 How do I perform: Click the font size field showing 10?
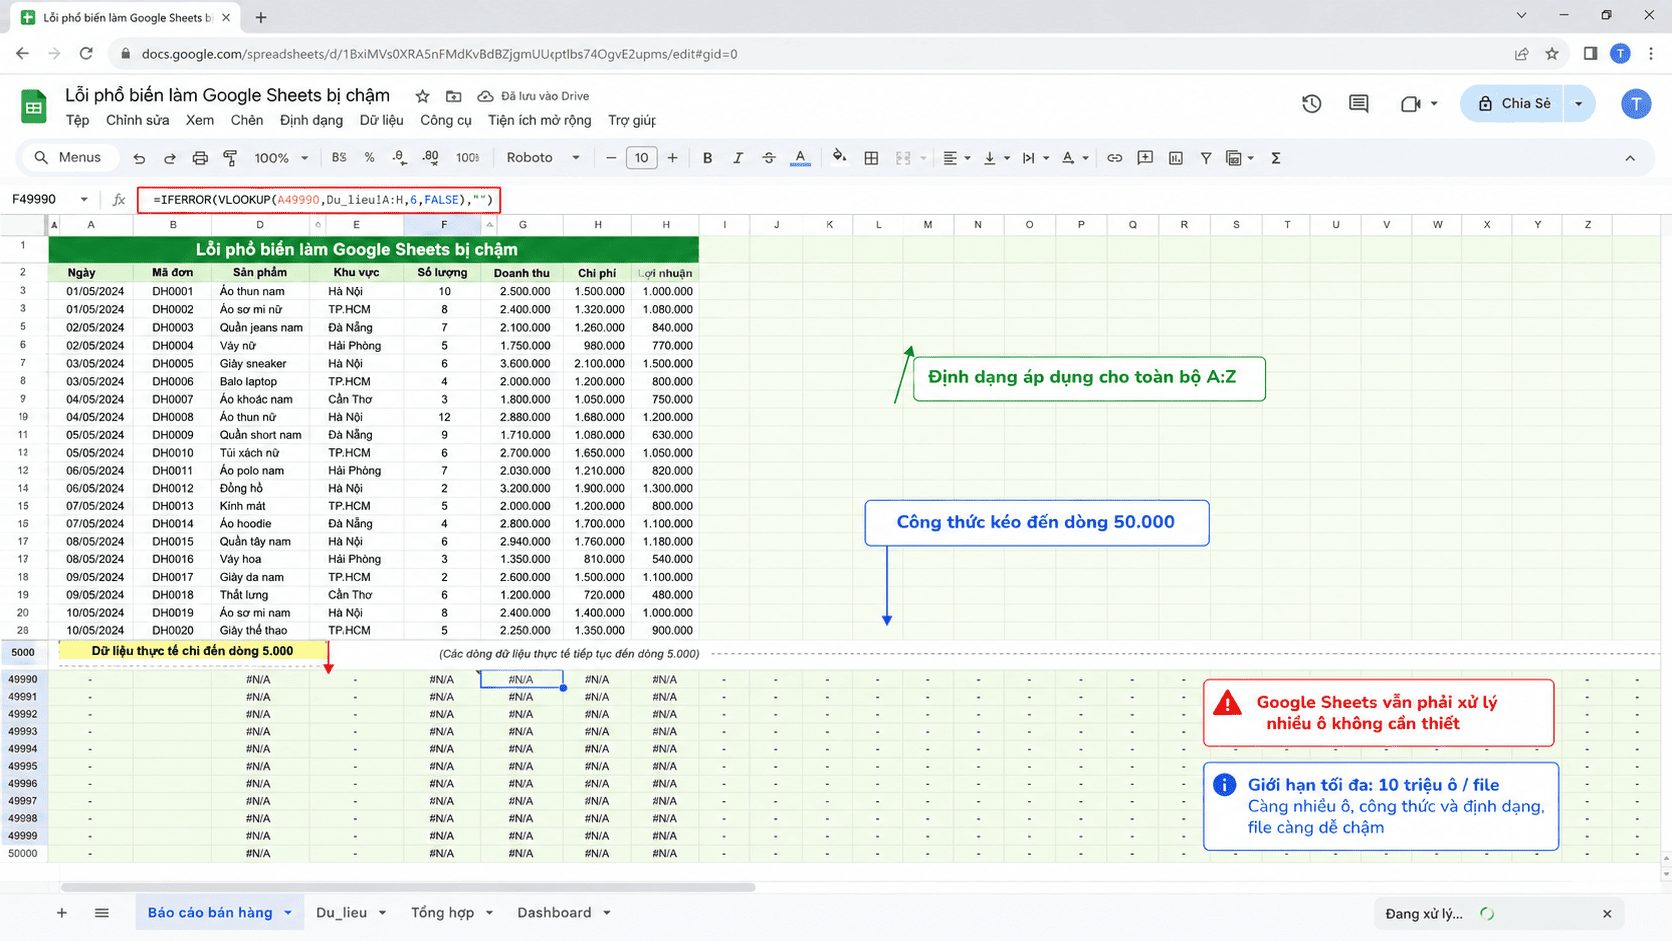tap(641, 158)
